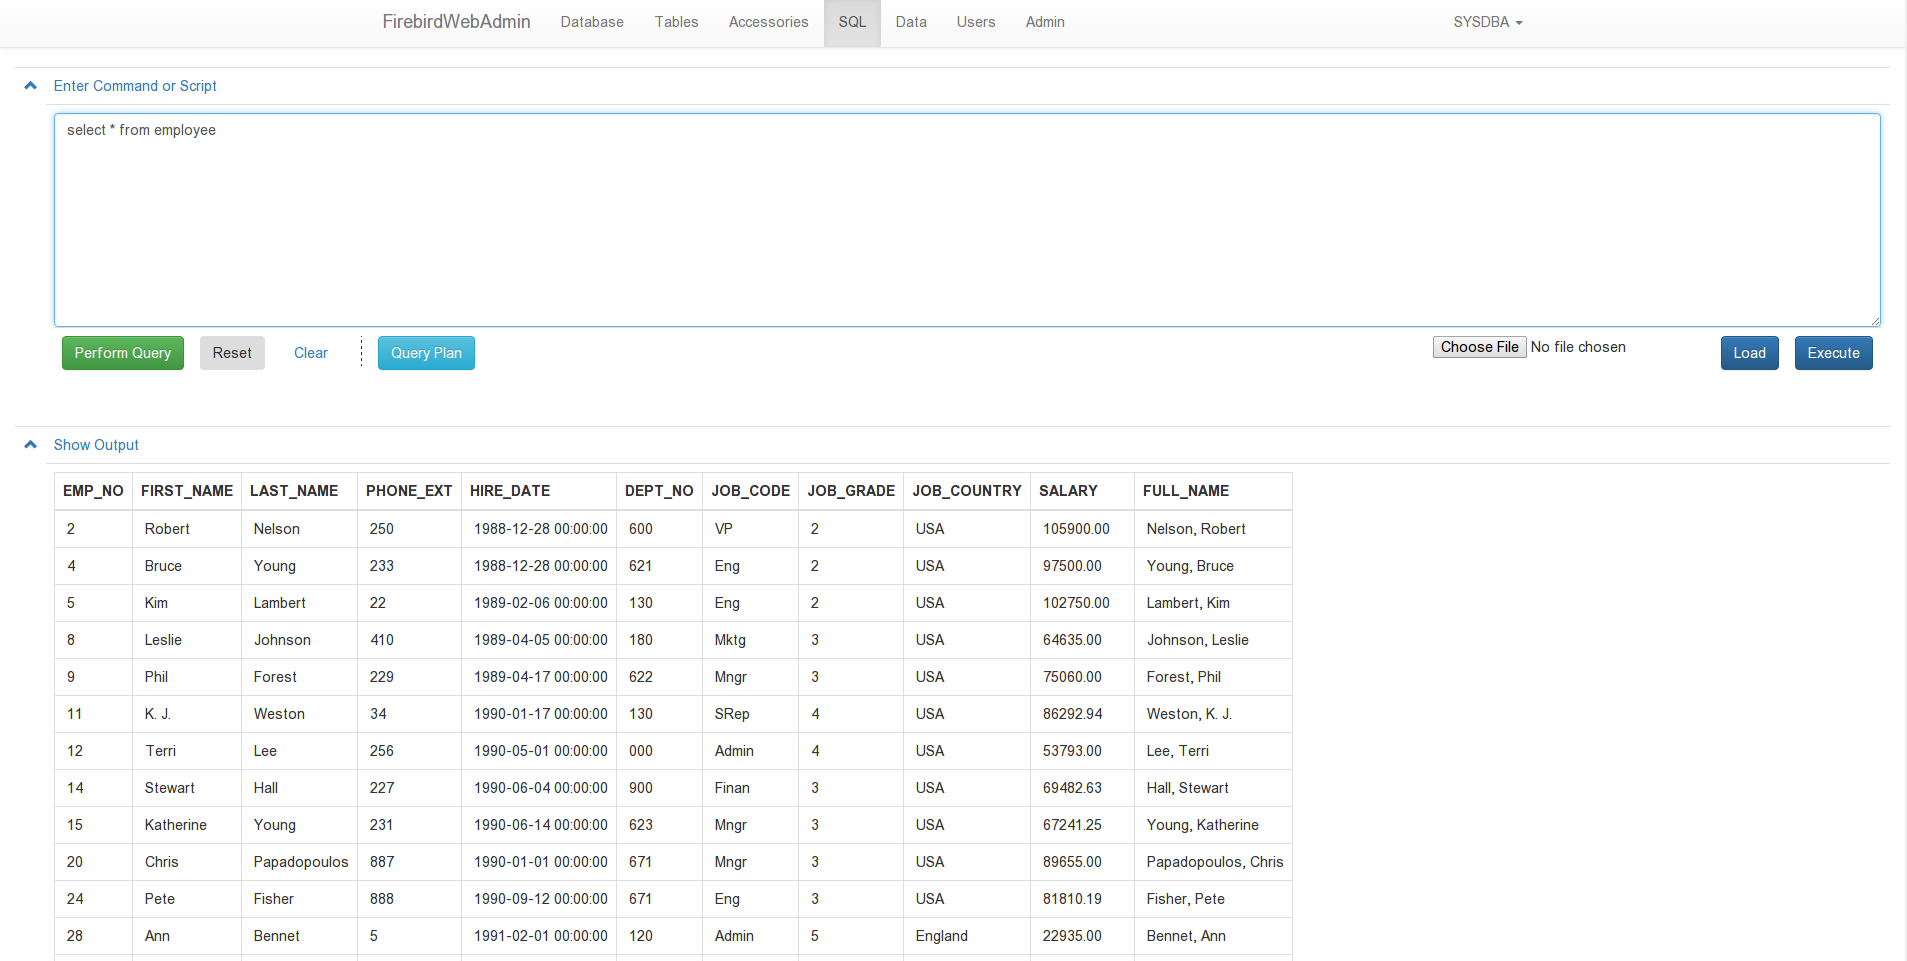Click the FirebirdWebAdmin home link
1907x961 pixels.
click(456, 21)
